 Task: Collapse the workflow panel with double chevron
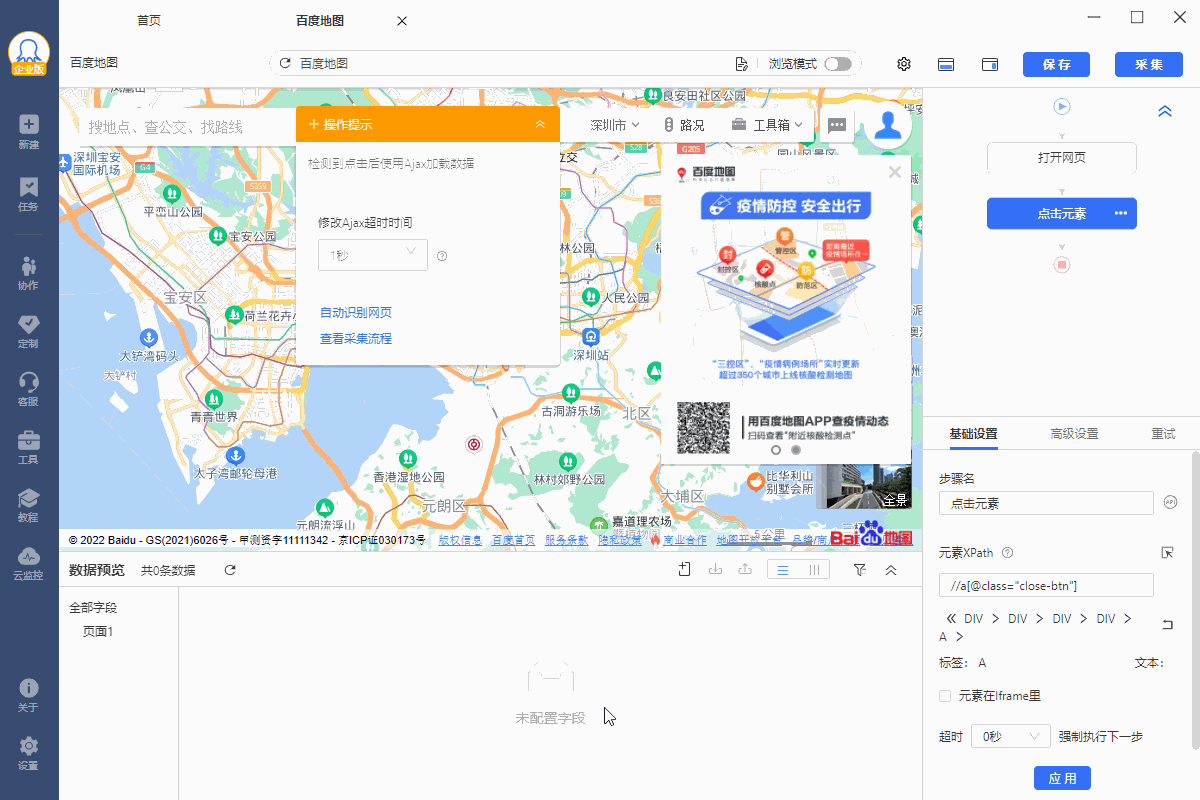click(x=1165, y=111)
